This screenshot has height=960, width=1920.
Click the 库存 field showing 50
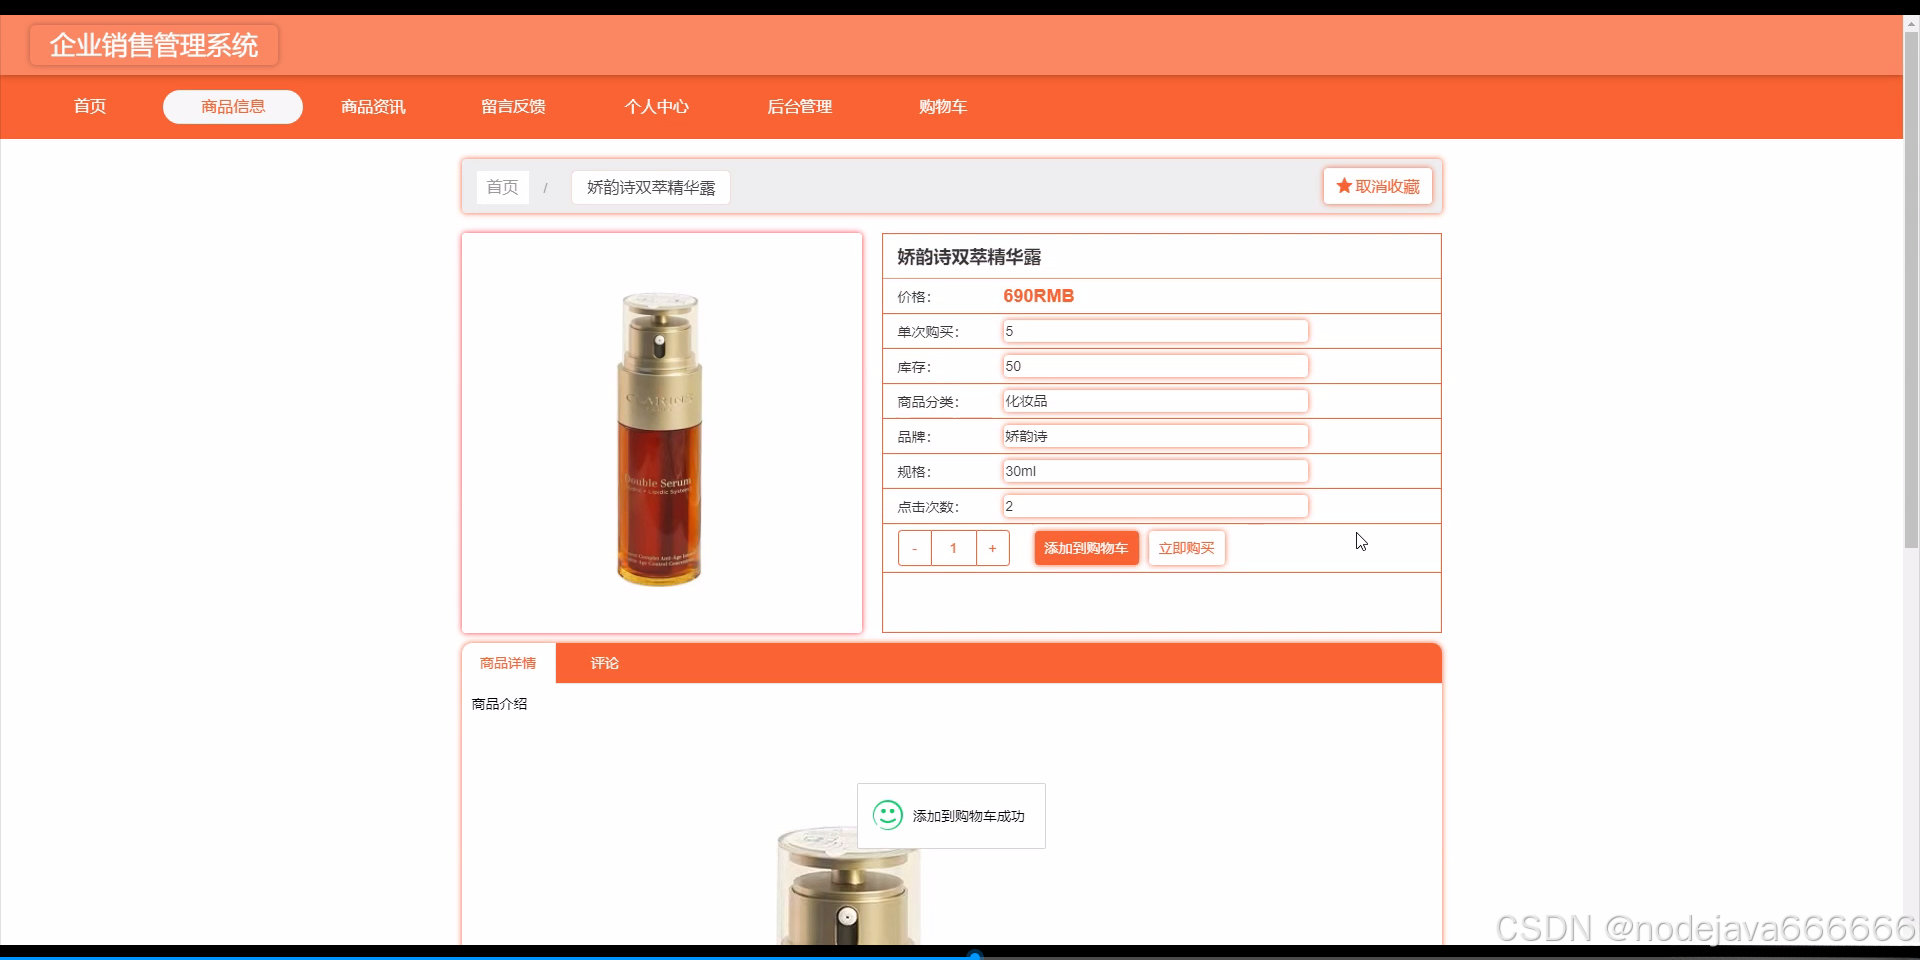point(1155,366)
